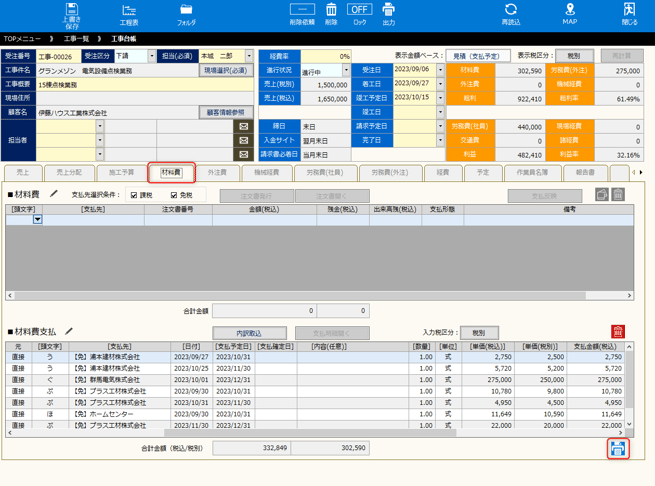This screenshot has width=655, height=486.
Task: Switch to the 労務費(社員) tab
Action: [325, 173]
